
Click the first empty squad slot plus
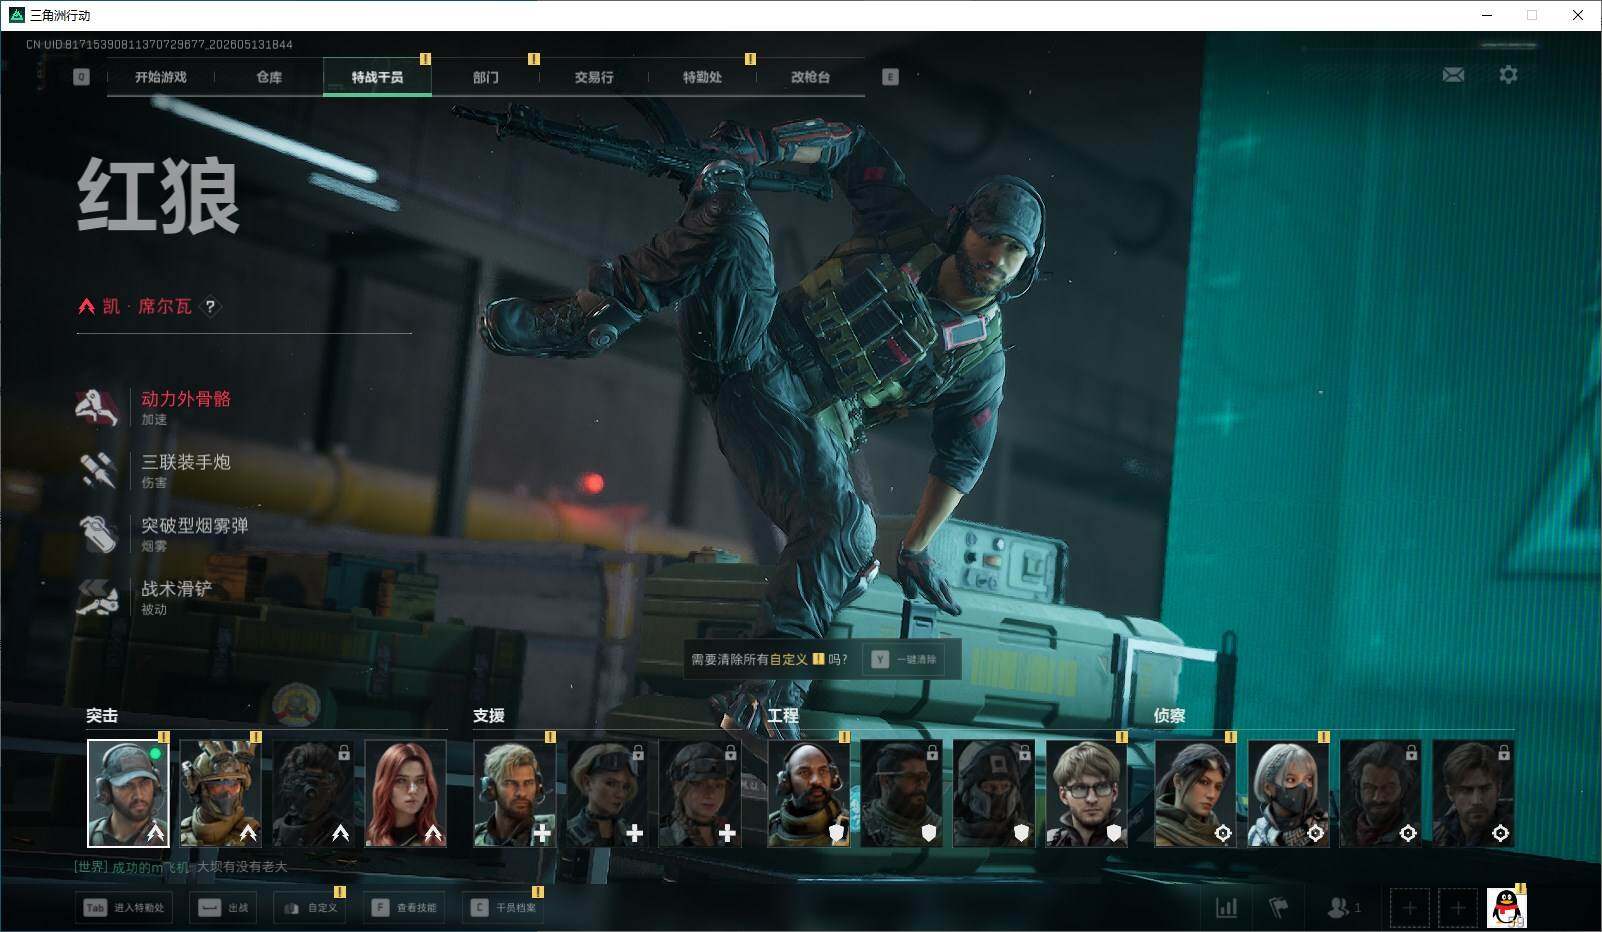[1409, 908]
